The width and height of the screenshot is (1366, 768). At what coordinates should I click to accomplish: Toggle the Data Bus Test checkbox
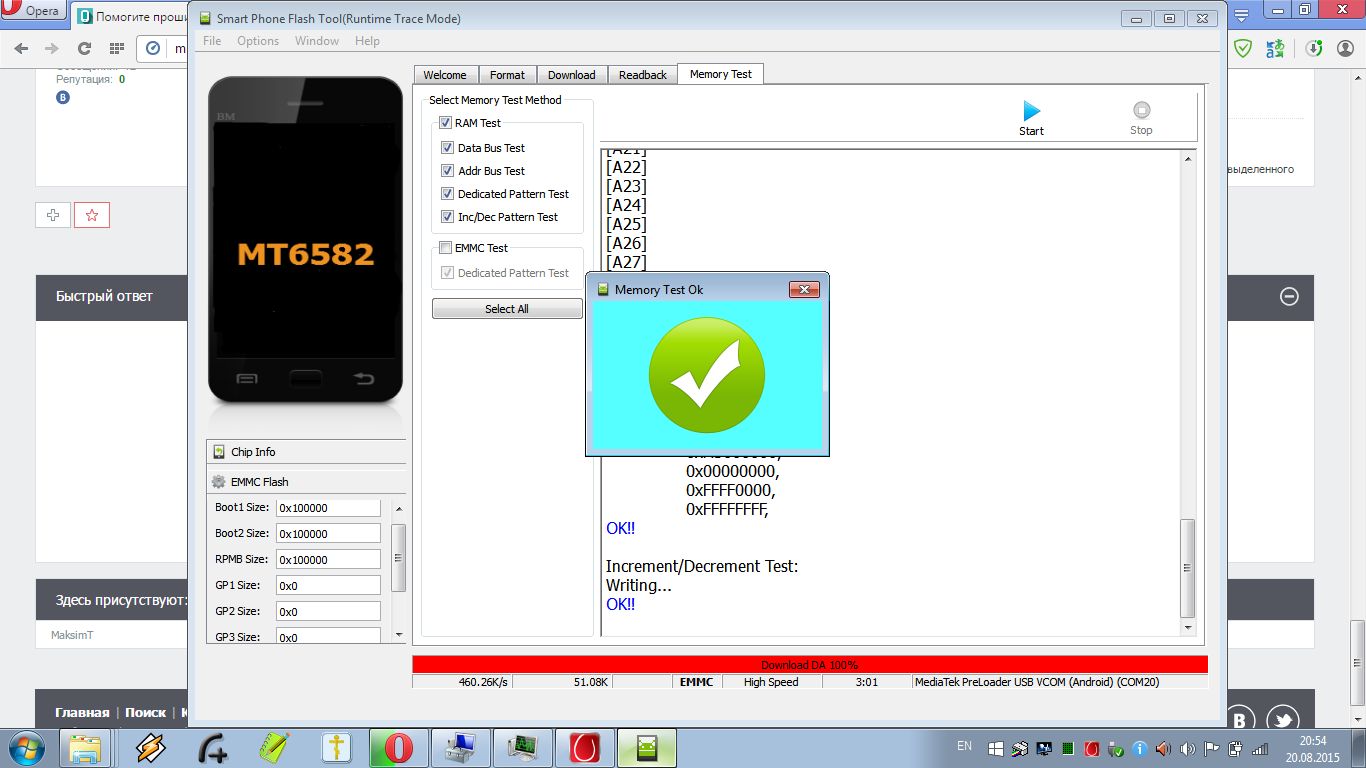coord(448,148)
